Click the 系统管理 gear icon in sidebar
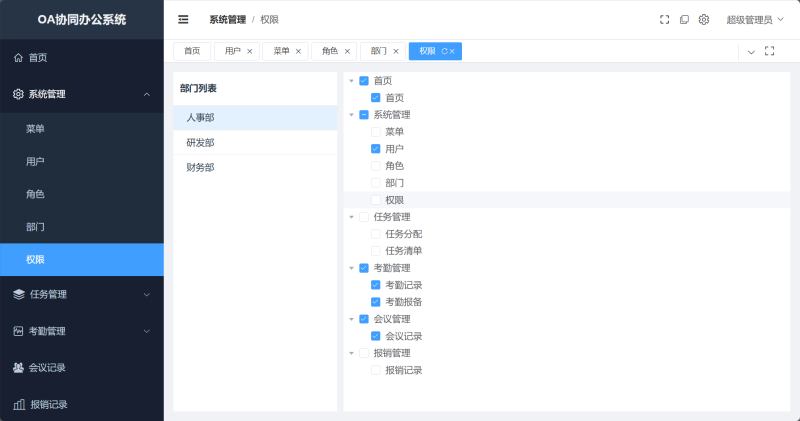Viewport: 800px width, 421px height. click(x=18, y=94)
